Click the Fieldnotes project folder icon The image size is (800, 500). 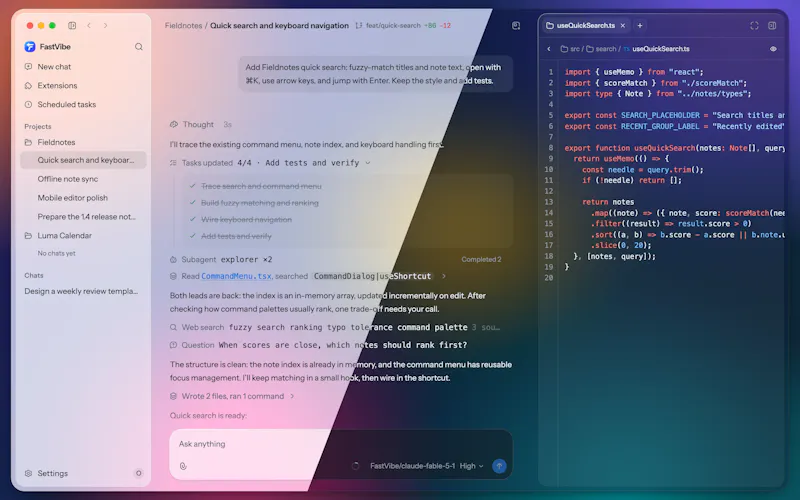[x=28, y=142]
